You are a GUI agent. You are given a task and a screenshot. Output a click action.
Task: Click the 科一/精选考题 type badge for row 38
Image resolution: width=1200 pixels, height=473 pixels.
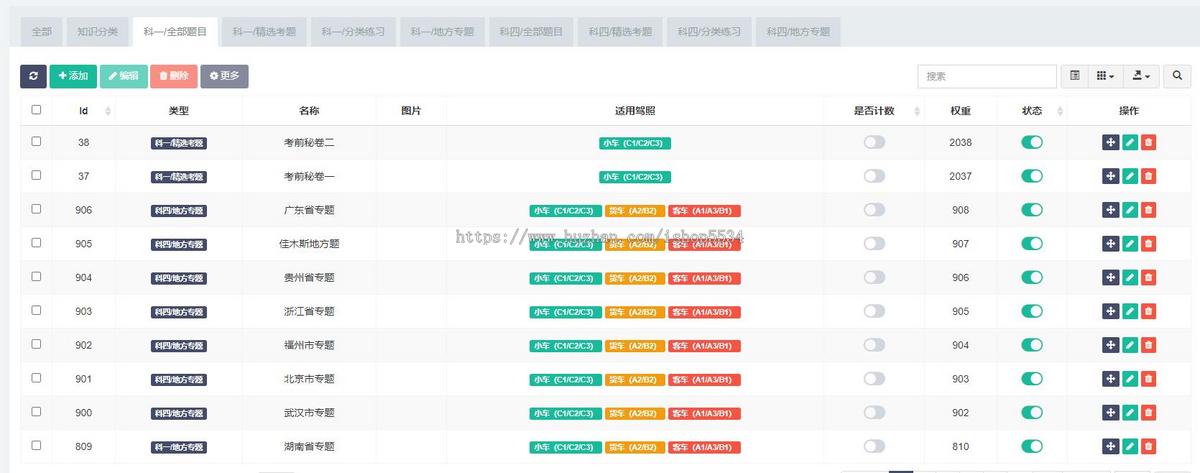(179, 143)
